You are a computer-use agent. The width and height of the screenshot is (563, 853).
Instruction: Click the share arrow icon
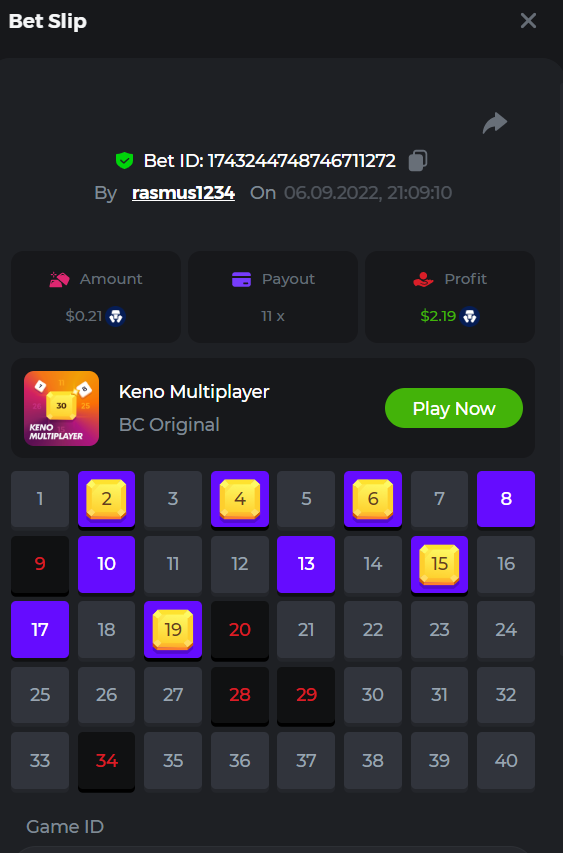coord(494,123)
